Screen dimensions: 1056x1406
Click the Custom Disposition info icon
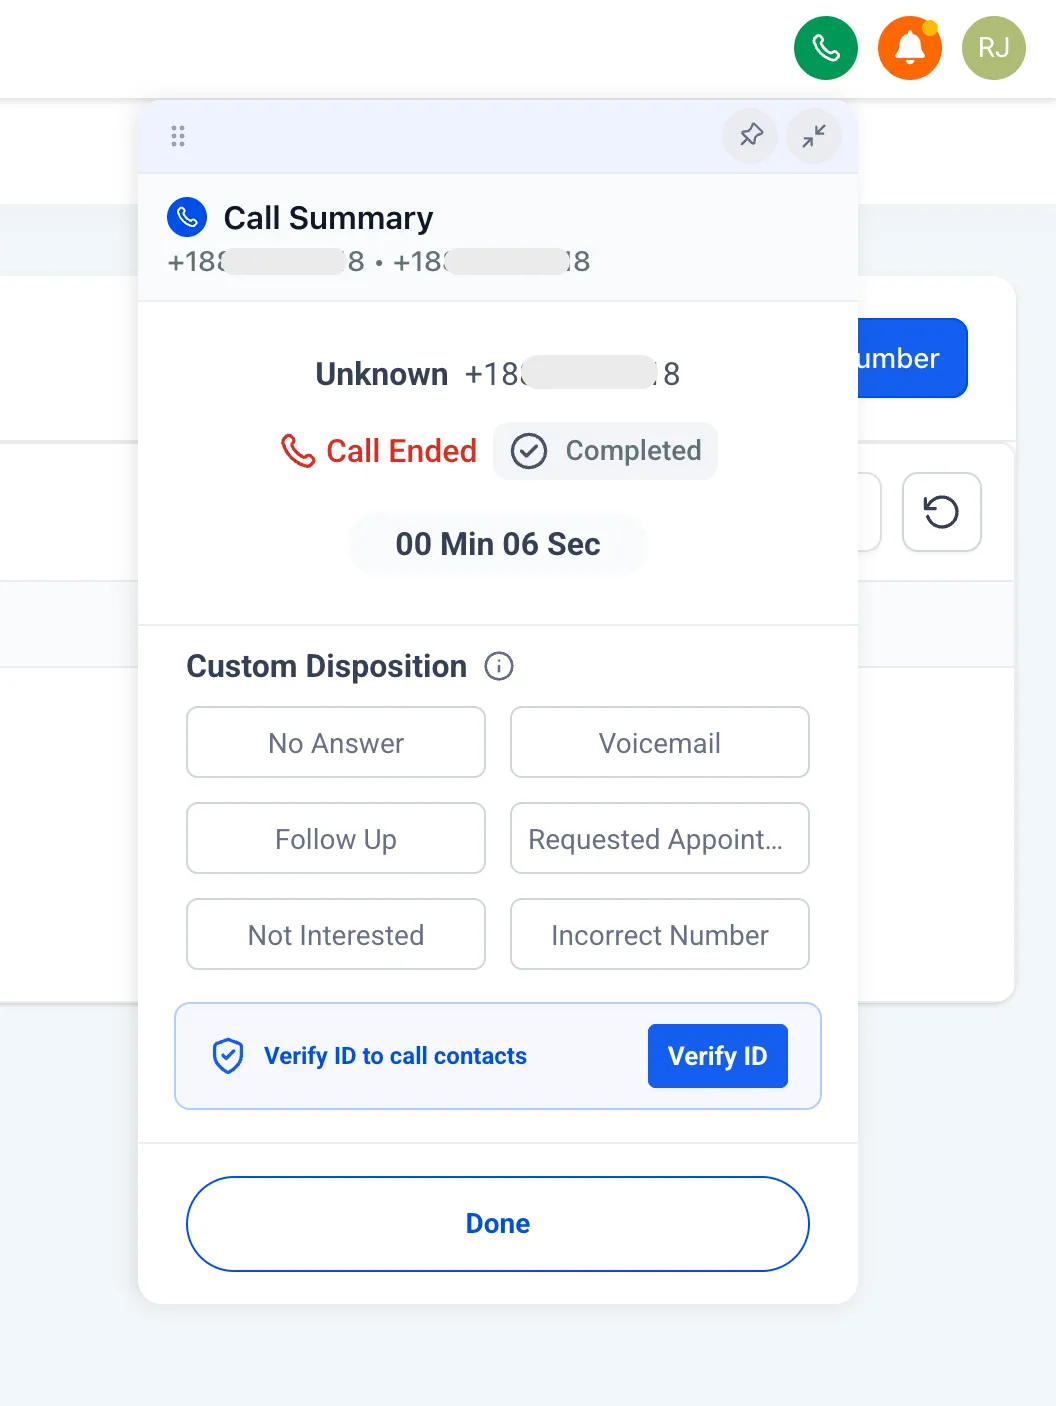click(499, 666)
